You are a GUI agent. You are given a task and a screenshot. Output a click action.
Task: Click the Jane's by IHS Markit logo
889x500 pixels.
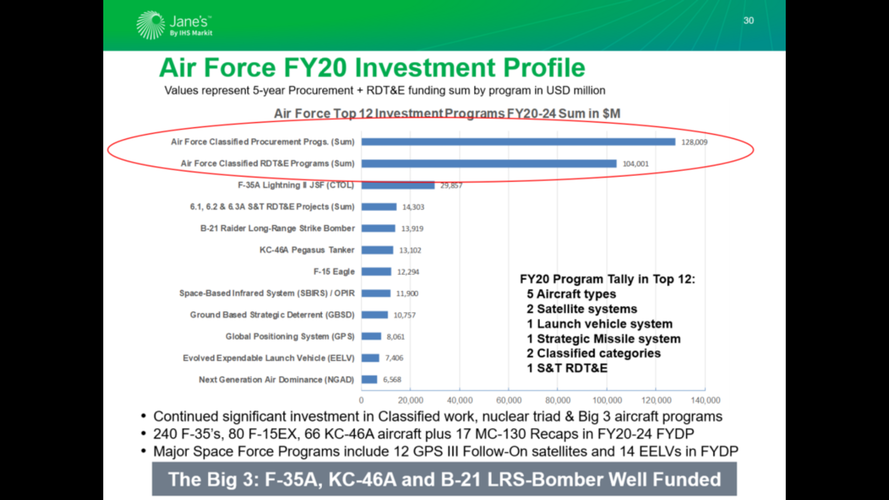(175, 26)
